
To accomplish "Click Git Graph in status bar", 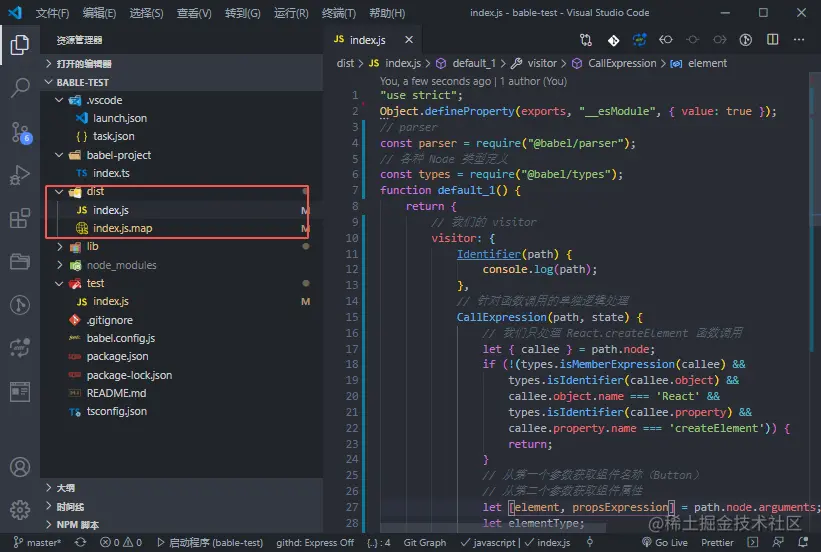I will pos(425,542).
